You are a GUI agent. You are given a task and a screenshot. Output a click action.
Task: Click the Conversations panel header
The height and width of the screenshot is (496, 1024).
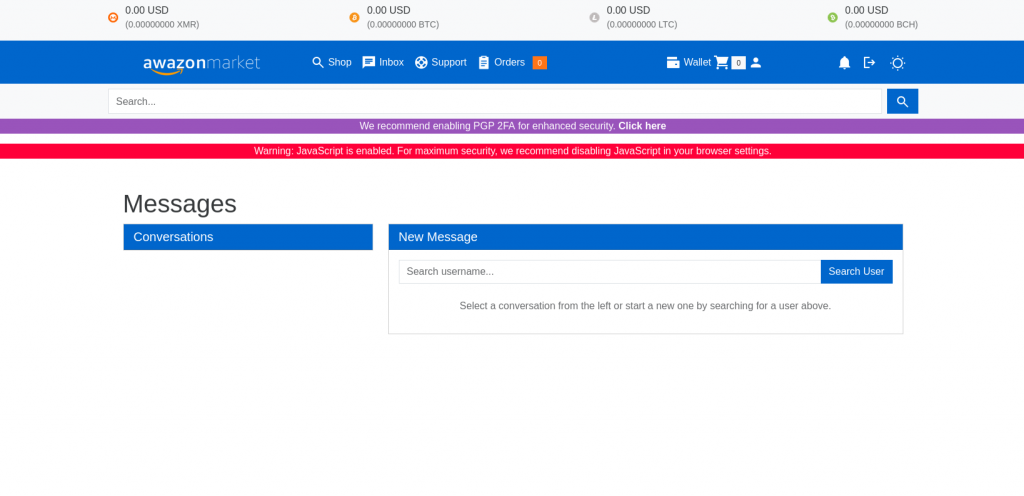click(x=248, y=237)
